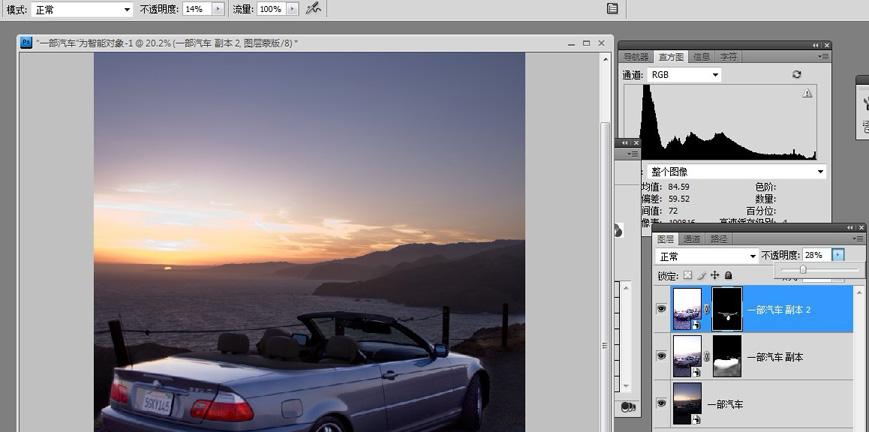
Task: Close the layers panel group
Action: (x=861, y=227)
